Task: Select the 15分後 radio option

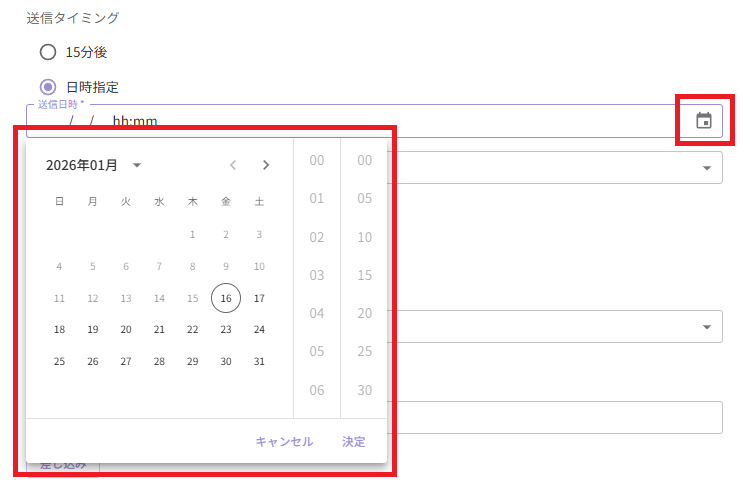Action: coord(48,52)
